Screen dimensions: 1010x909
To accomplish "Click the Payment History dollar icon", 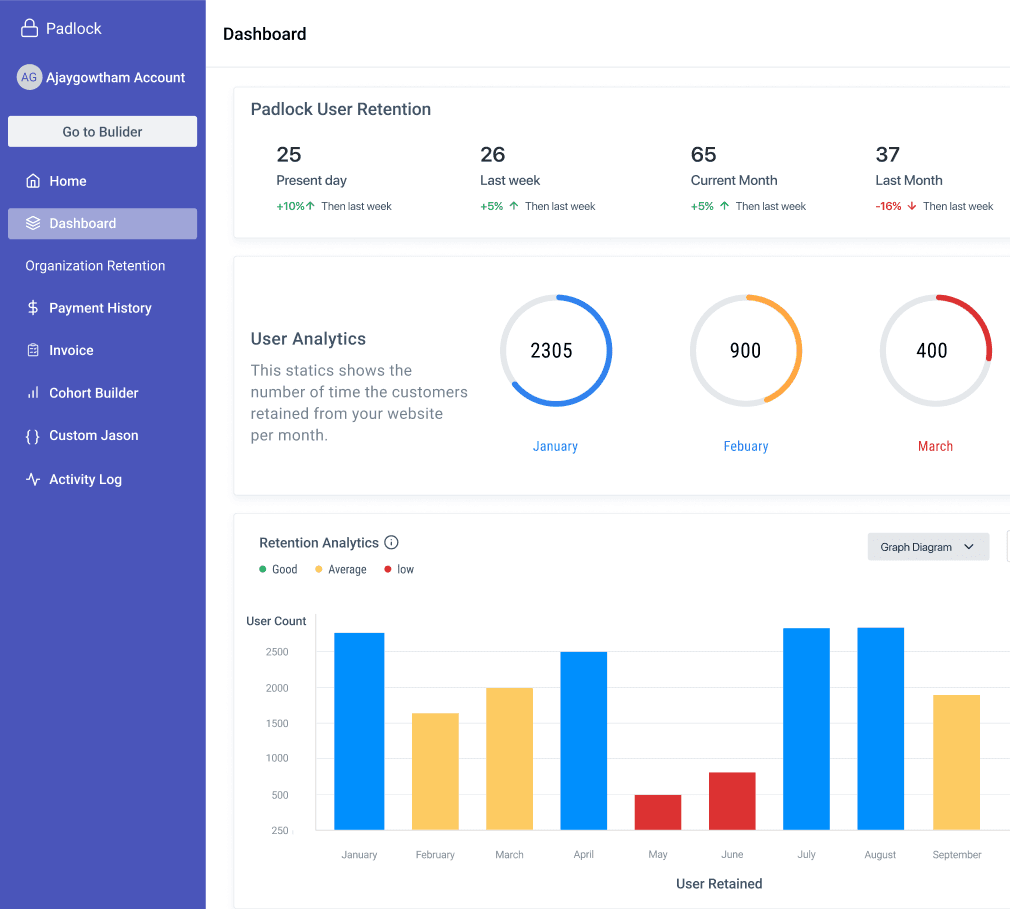I will [33, 308].
